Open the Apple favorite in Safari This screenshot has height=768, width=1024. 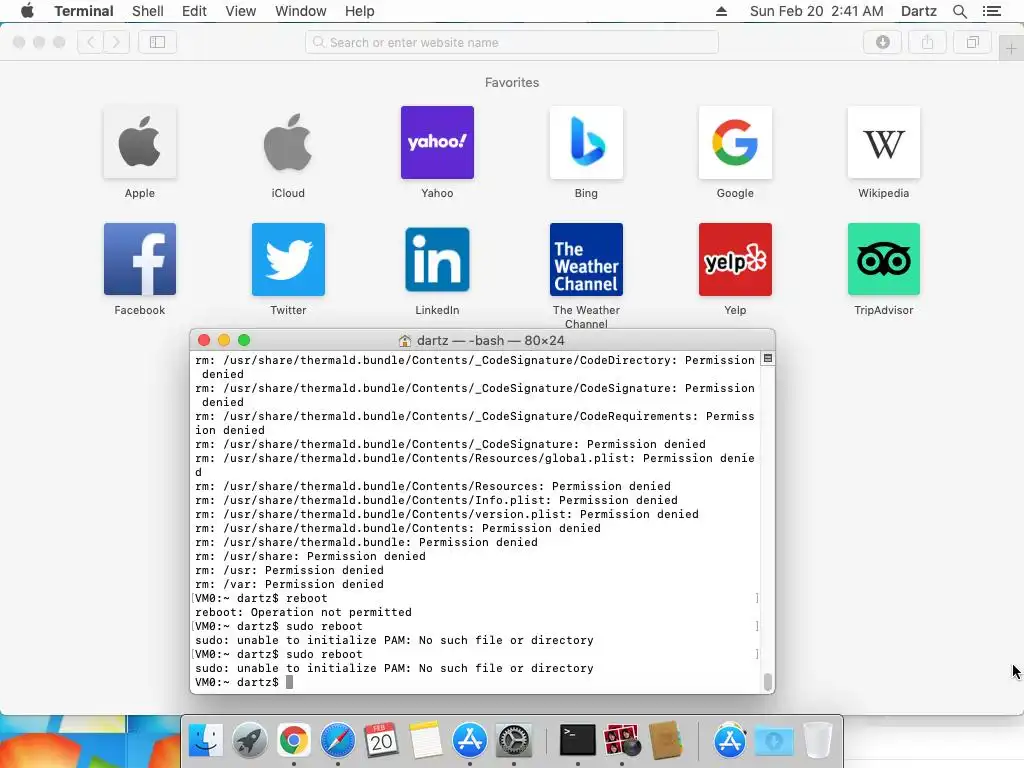140,142
